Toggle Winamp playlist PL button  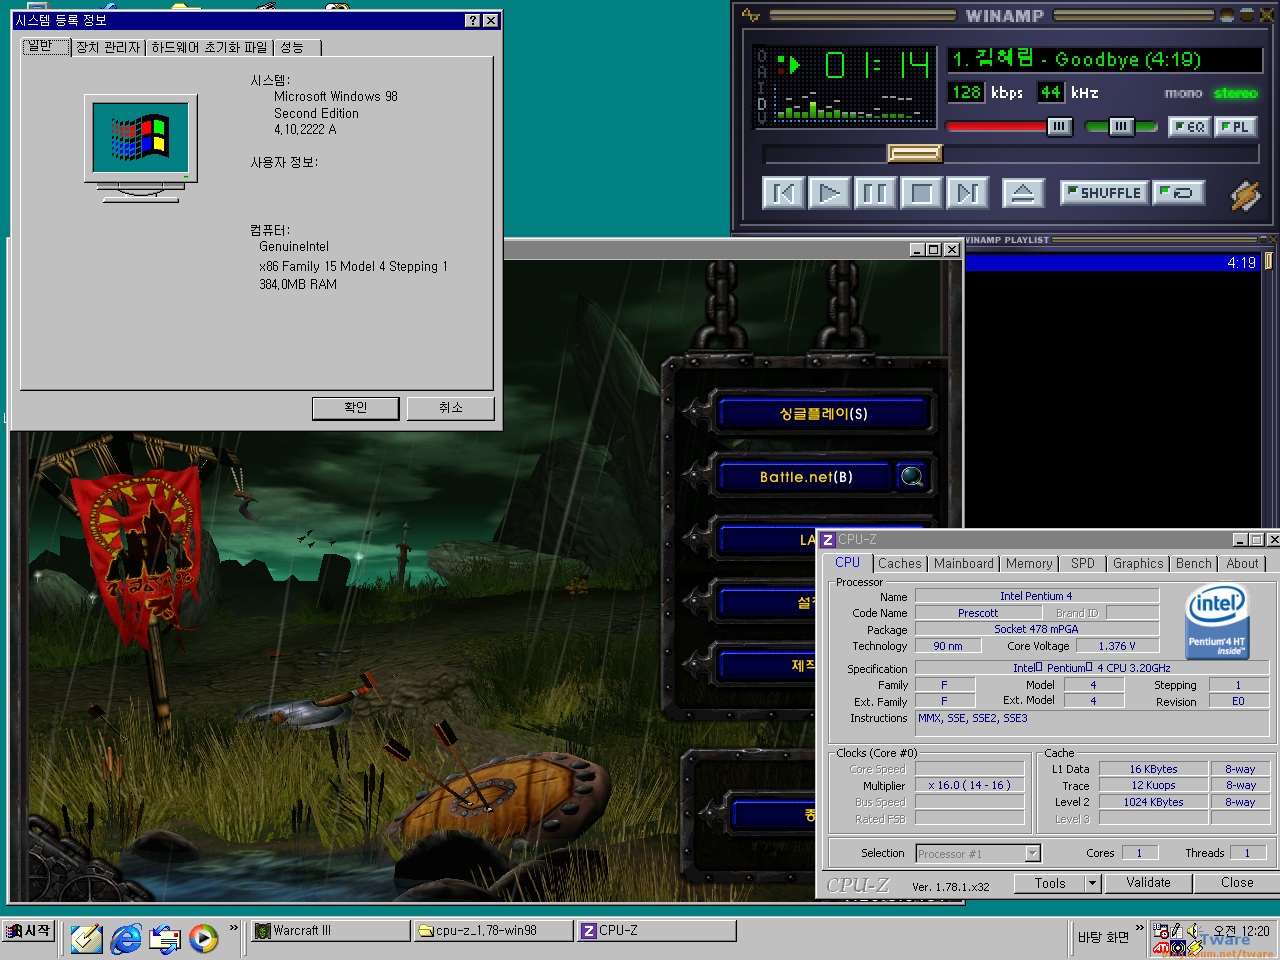[x=1235, y=126]
